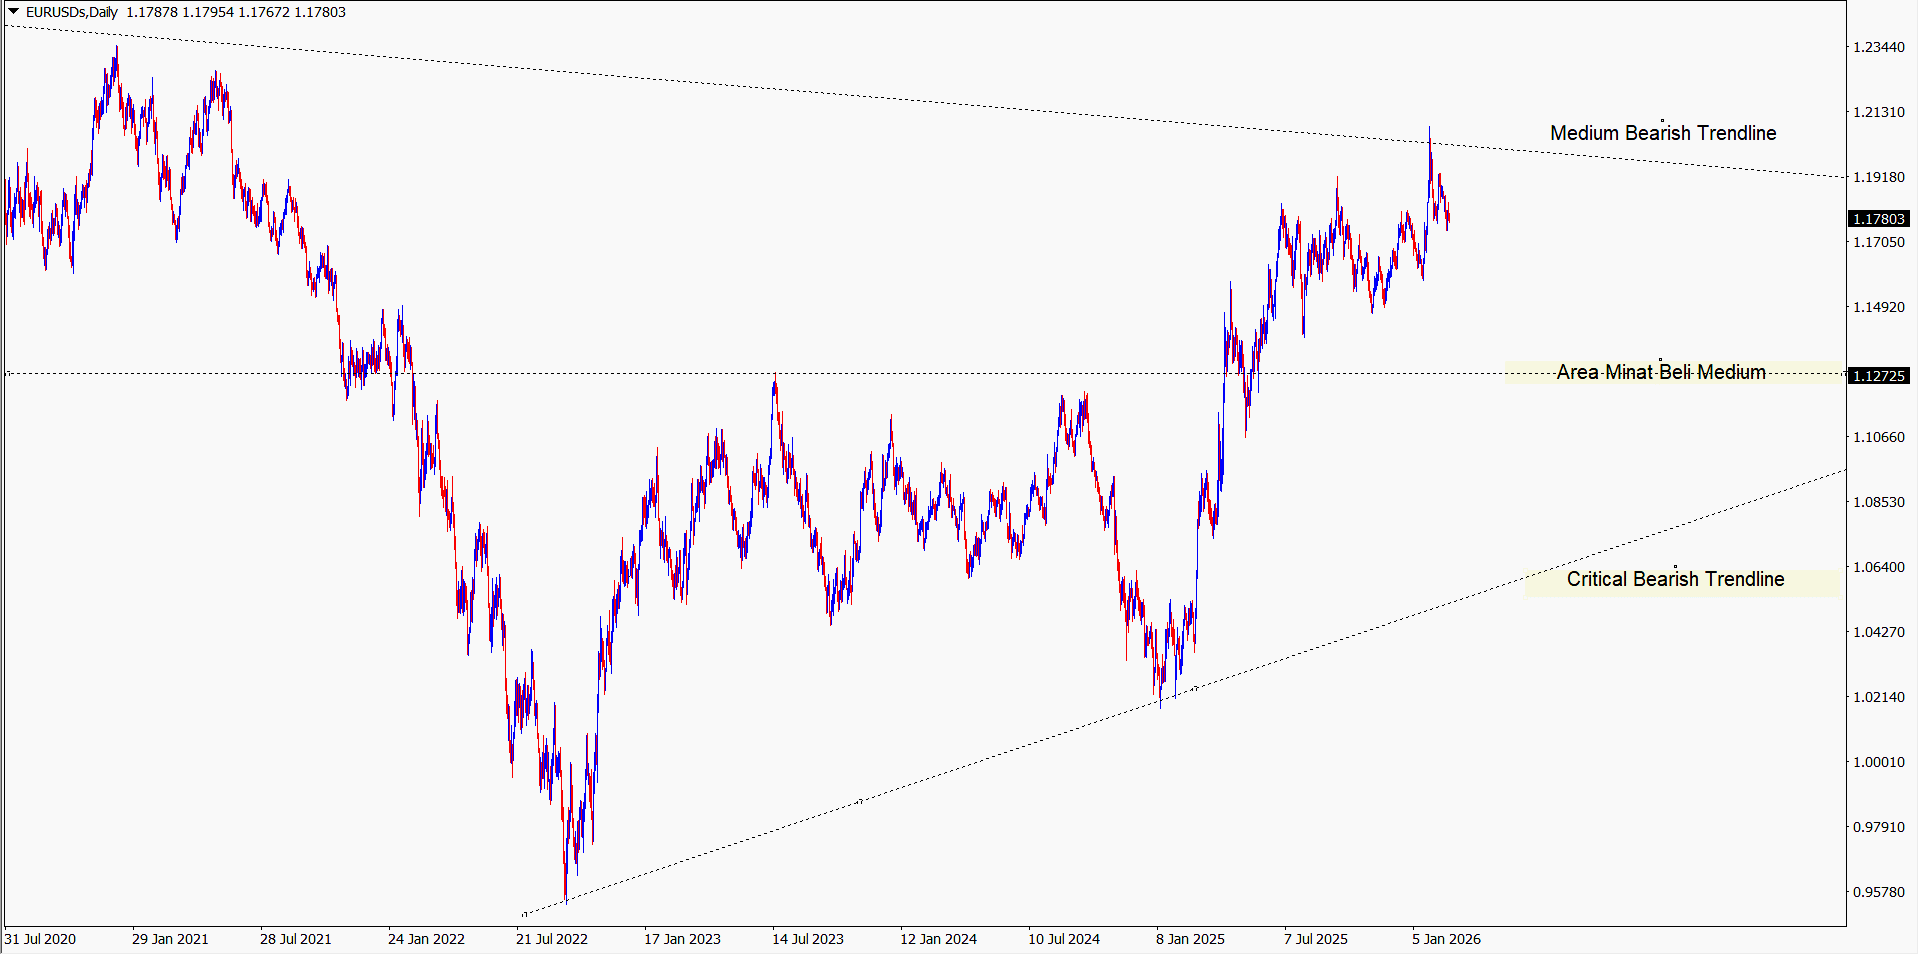Select the Critical Bearish Trendline text label

click(1675, 579)
